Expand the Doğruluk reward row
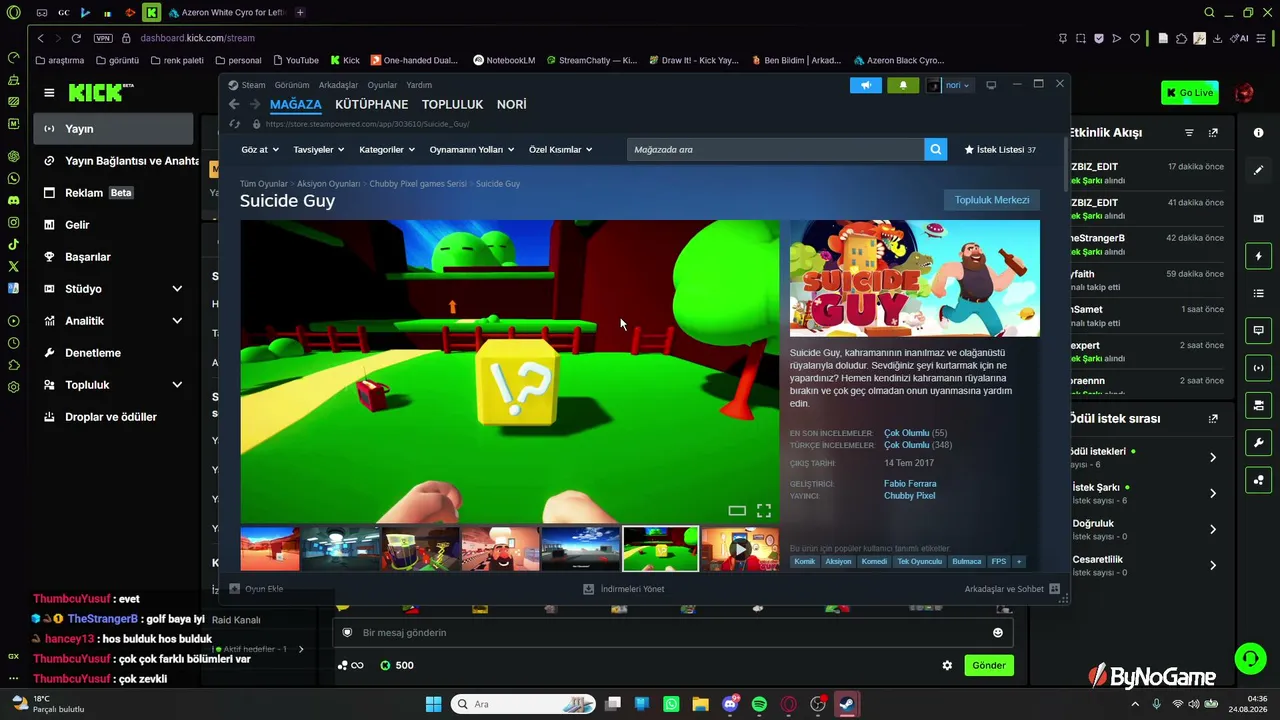The height and width of the screenshot is (720, 1280). 1213,529
